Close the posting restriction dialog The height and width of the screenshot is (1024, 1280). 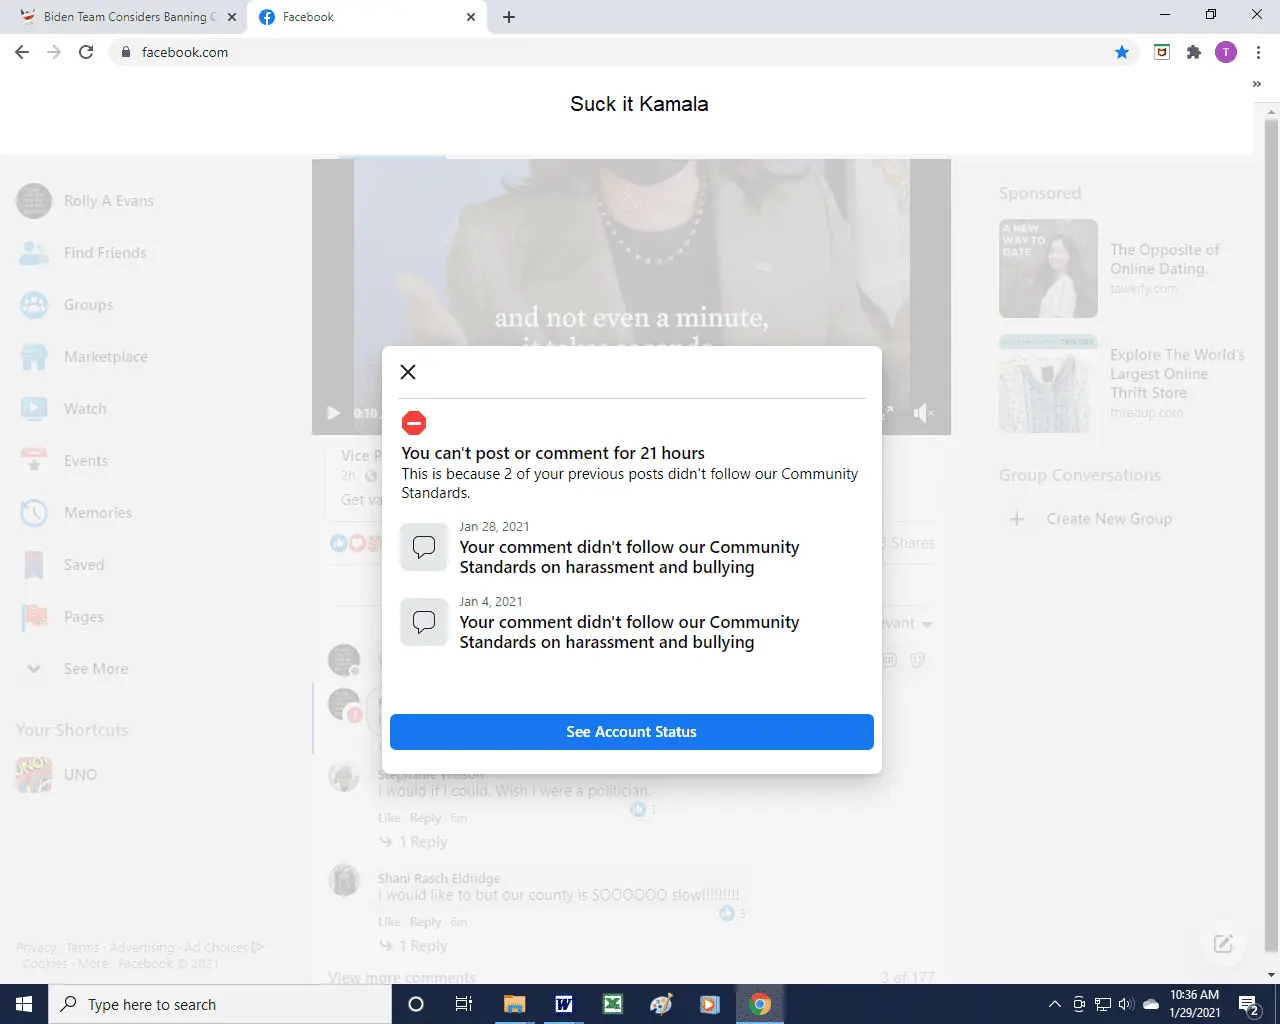pos(408,372)
